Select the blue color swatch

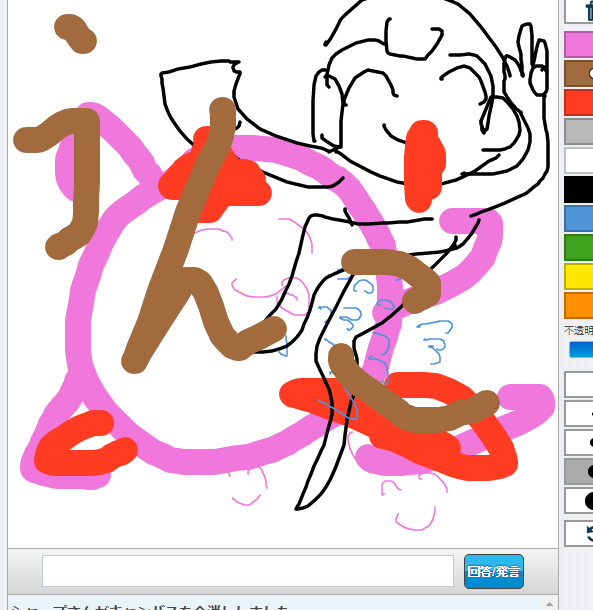coord(579,218)
